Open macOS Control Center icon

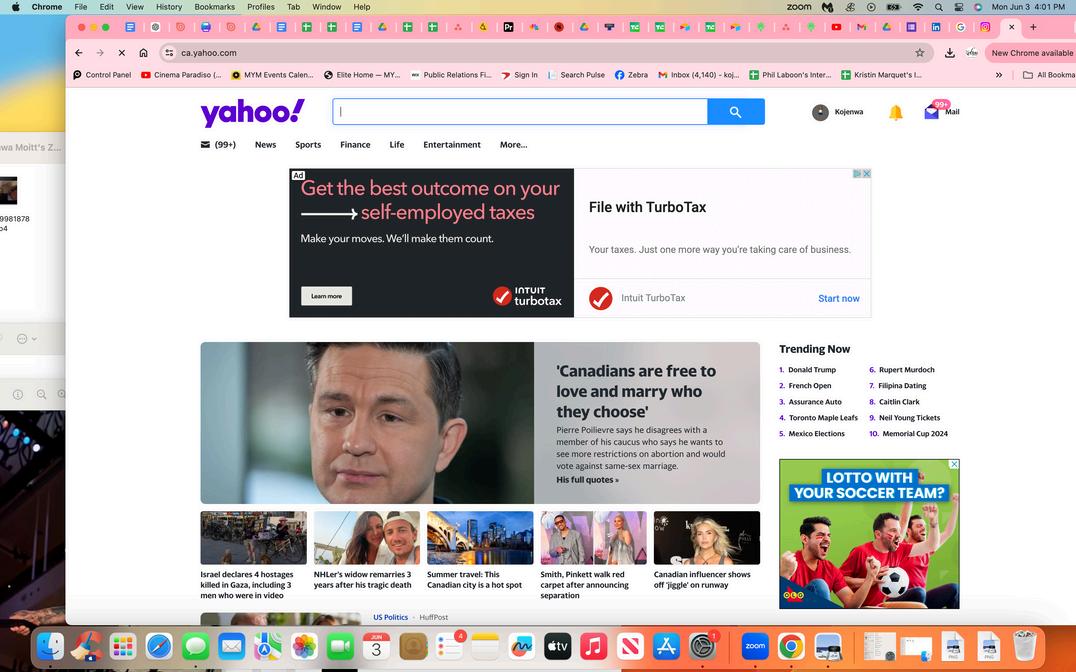(959, 7)
